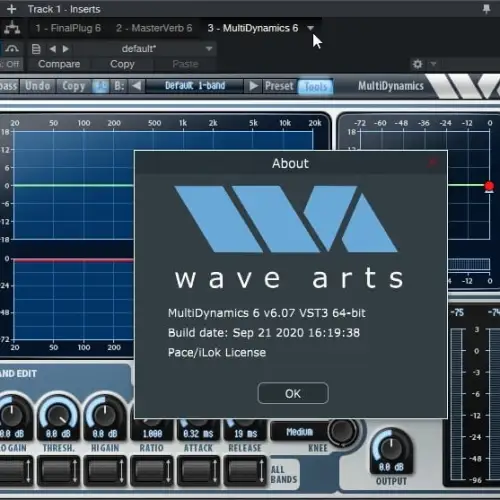Click the Build date Sep 21 2020 text

click(x=264, y=333)
